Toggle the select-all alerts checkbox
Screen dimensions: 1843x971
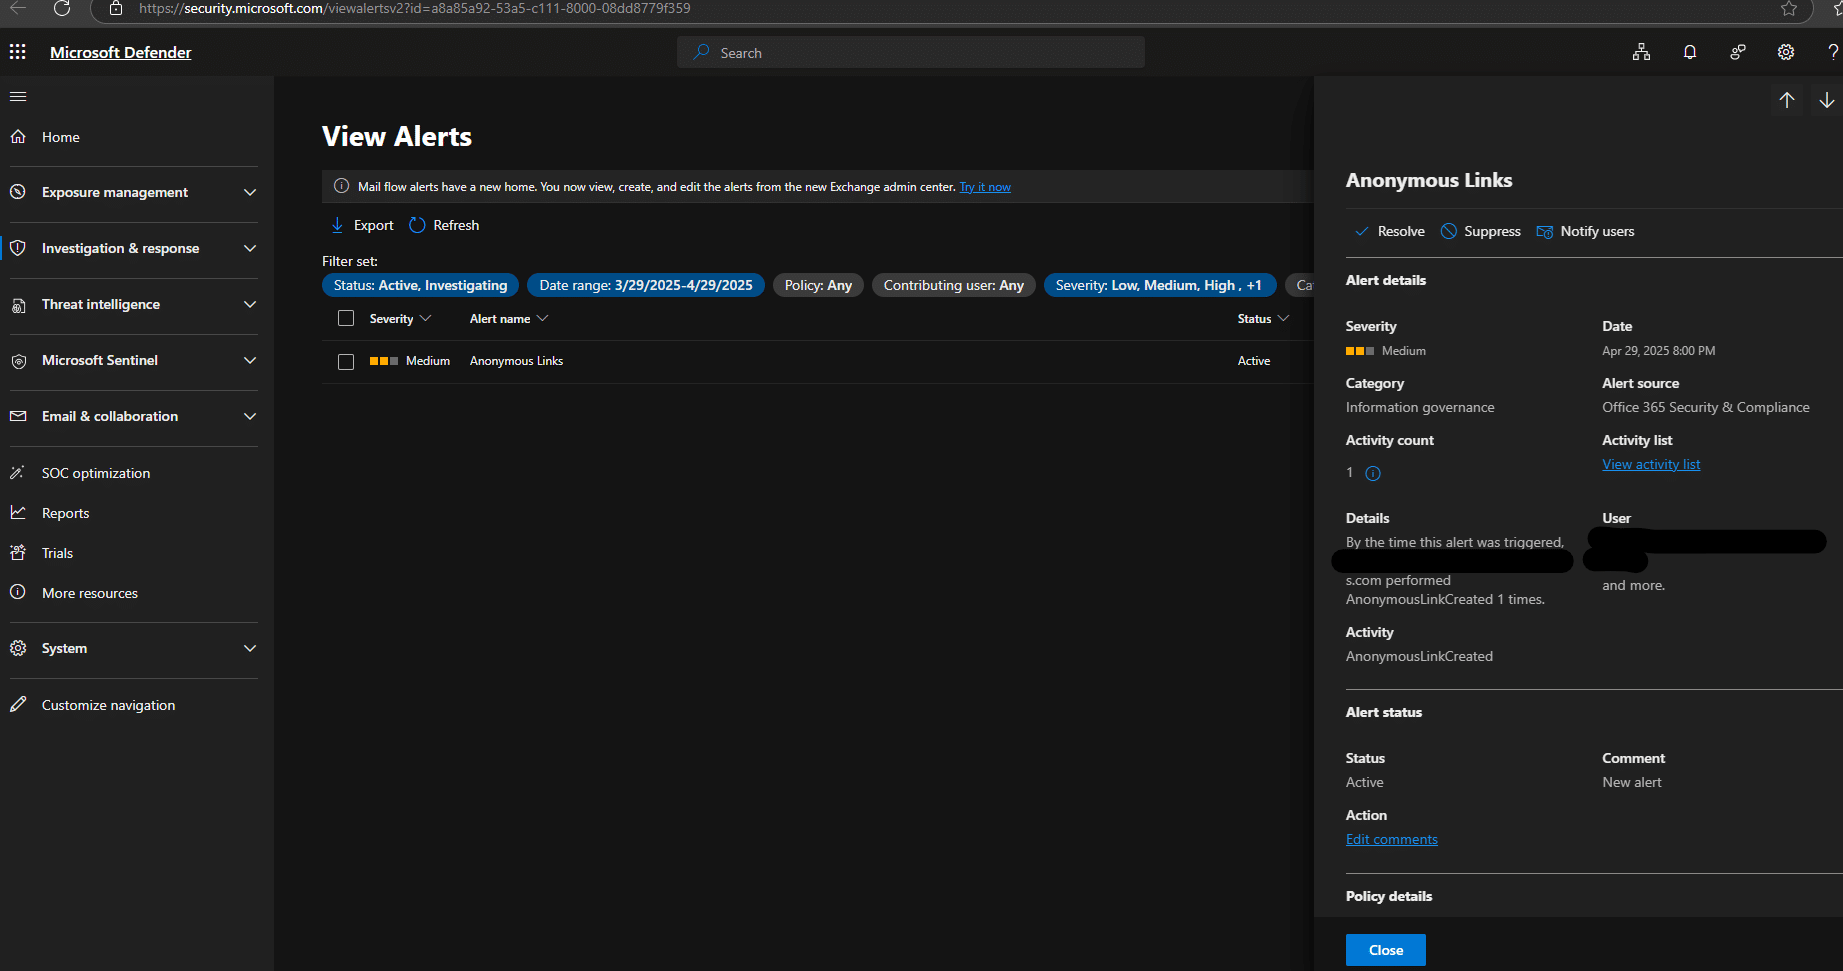(x=346, y=318)
